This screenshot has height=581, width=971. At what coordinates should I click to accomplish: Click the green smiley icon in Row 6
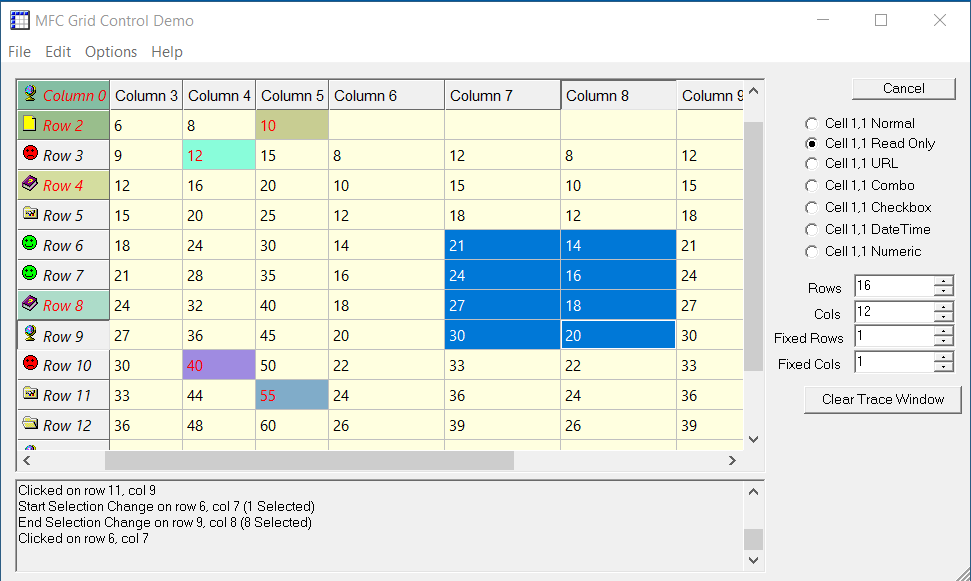click(30, 243)
